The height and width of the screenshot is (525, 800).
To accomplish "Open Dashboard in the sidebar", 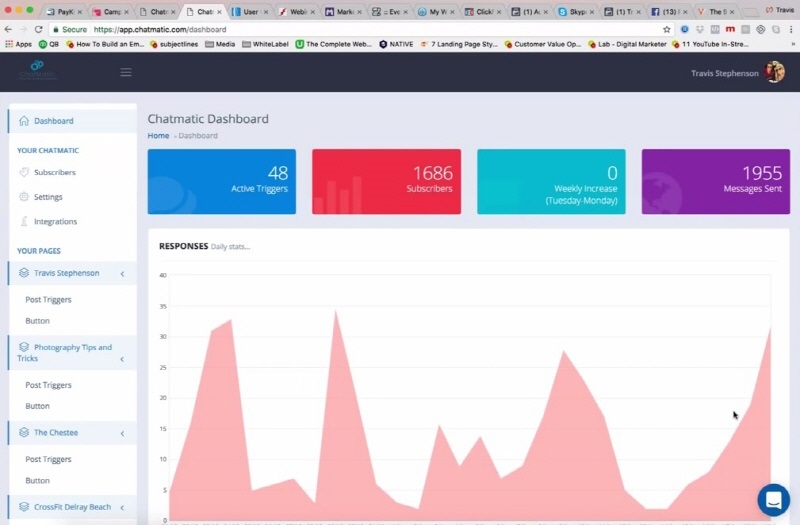I will [x=72, y=121].
